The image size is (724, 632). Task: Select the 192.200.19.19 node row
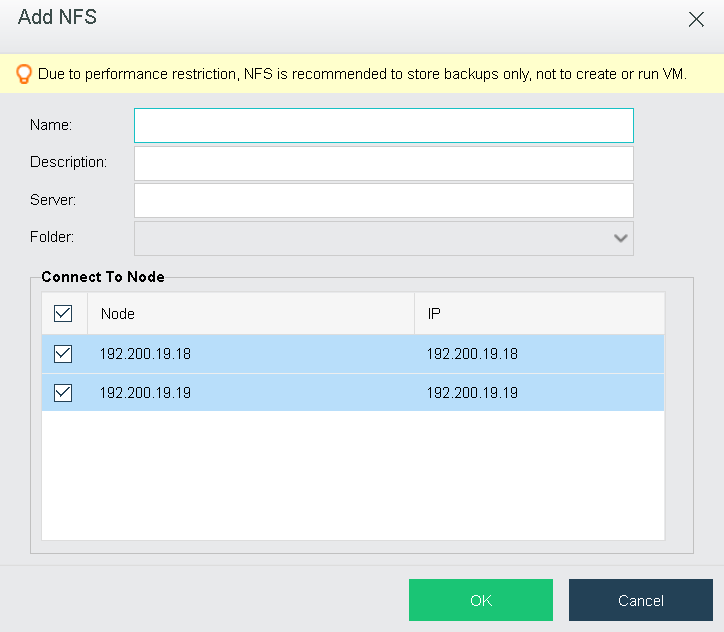[x=353, y=393]
